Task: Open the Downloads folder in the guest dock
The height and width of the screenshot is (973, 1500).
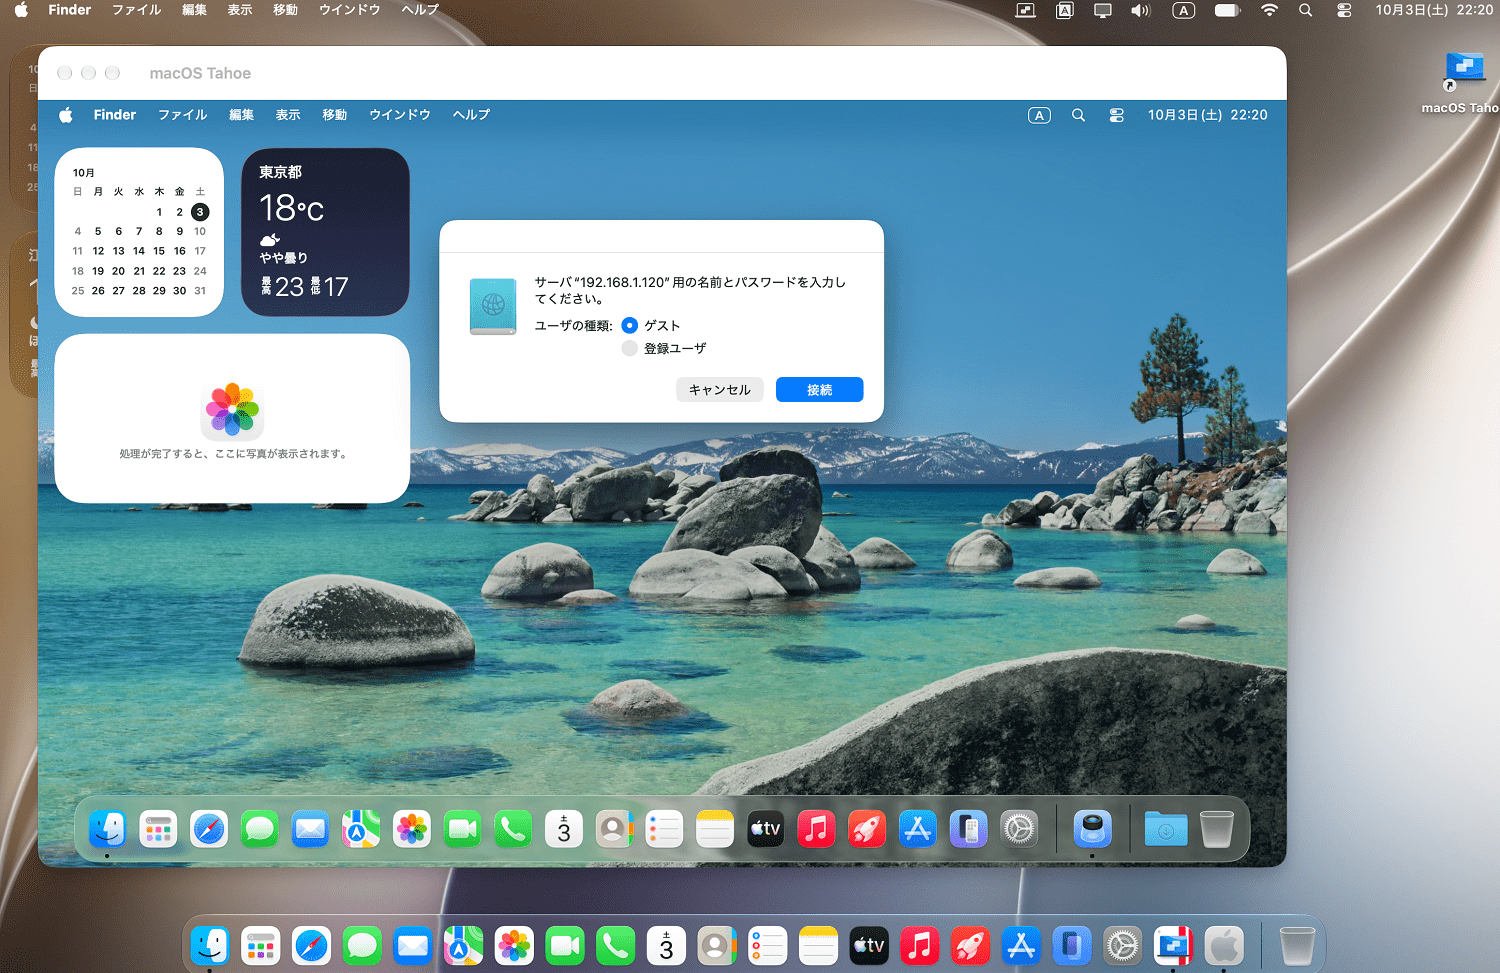Action: pyautogui.click(x=1166, y=829)
